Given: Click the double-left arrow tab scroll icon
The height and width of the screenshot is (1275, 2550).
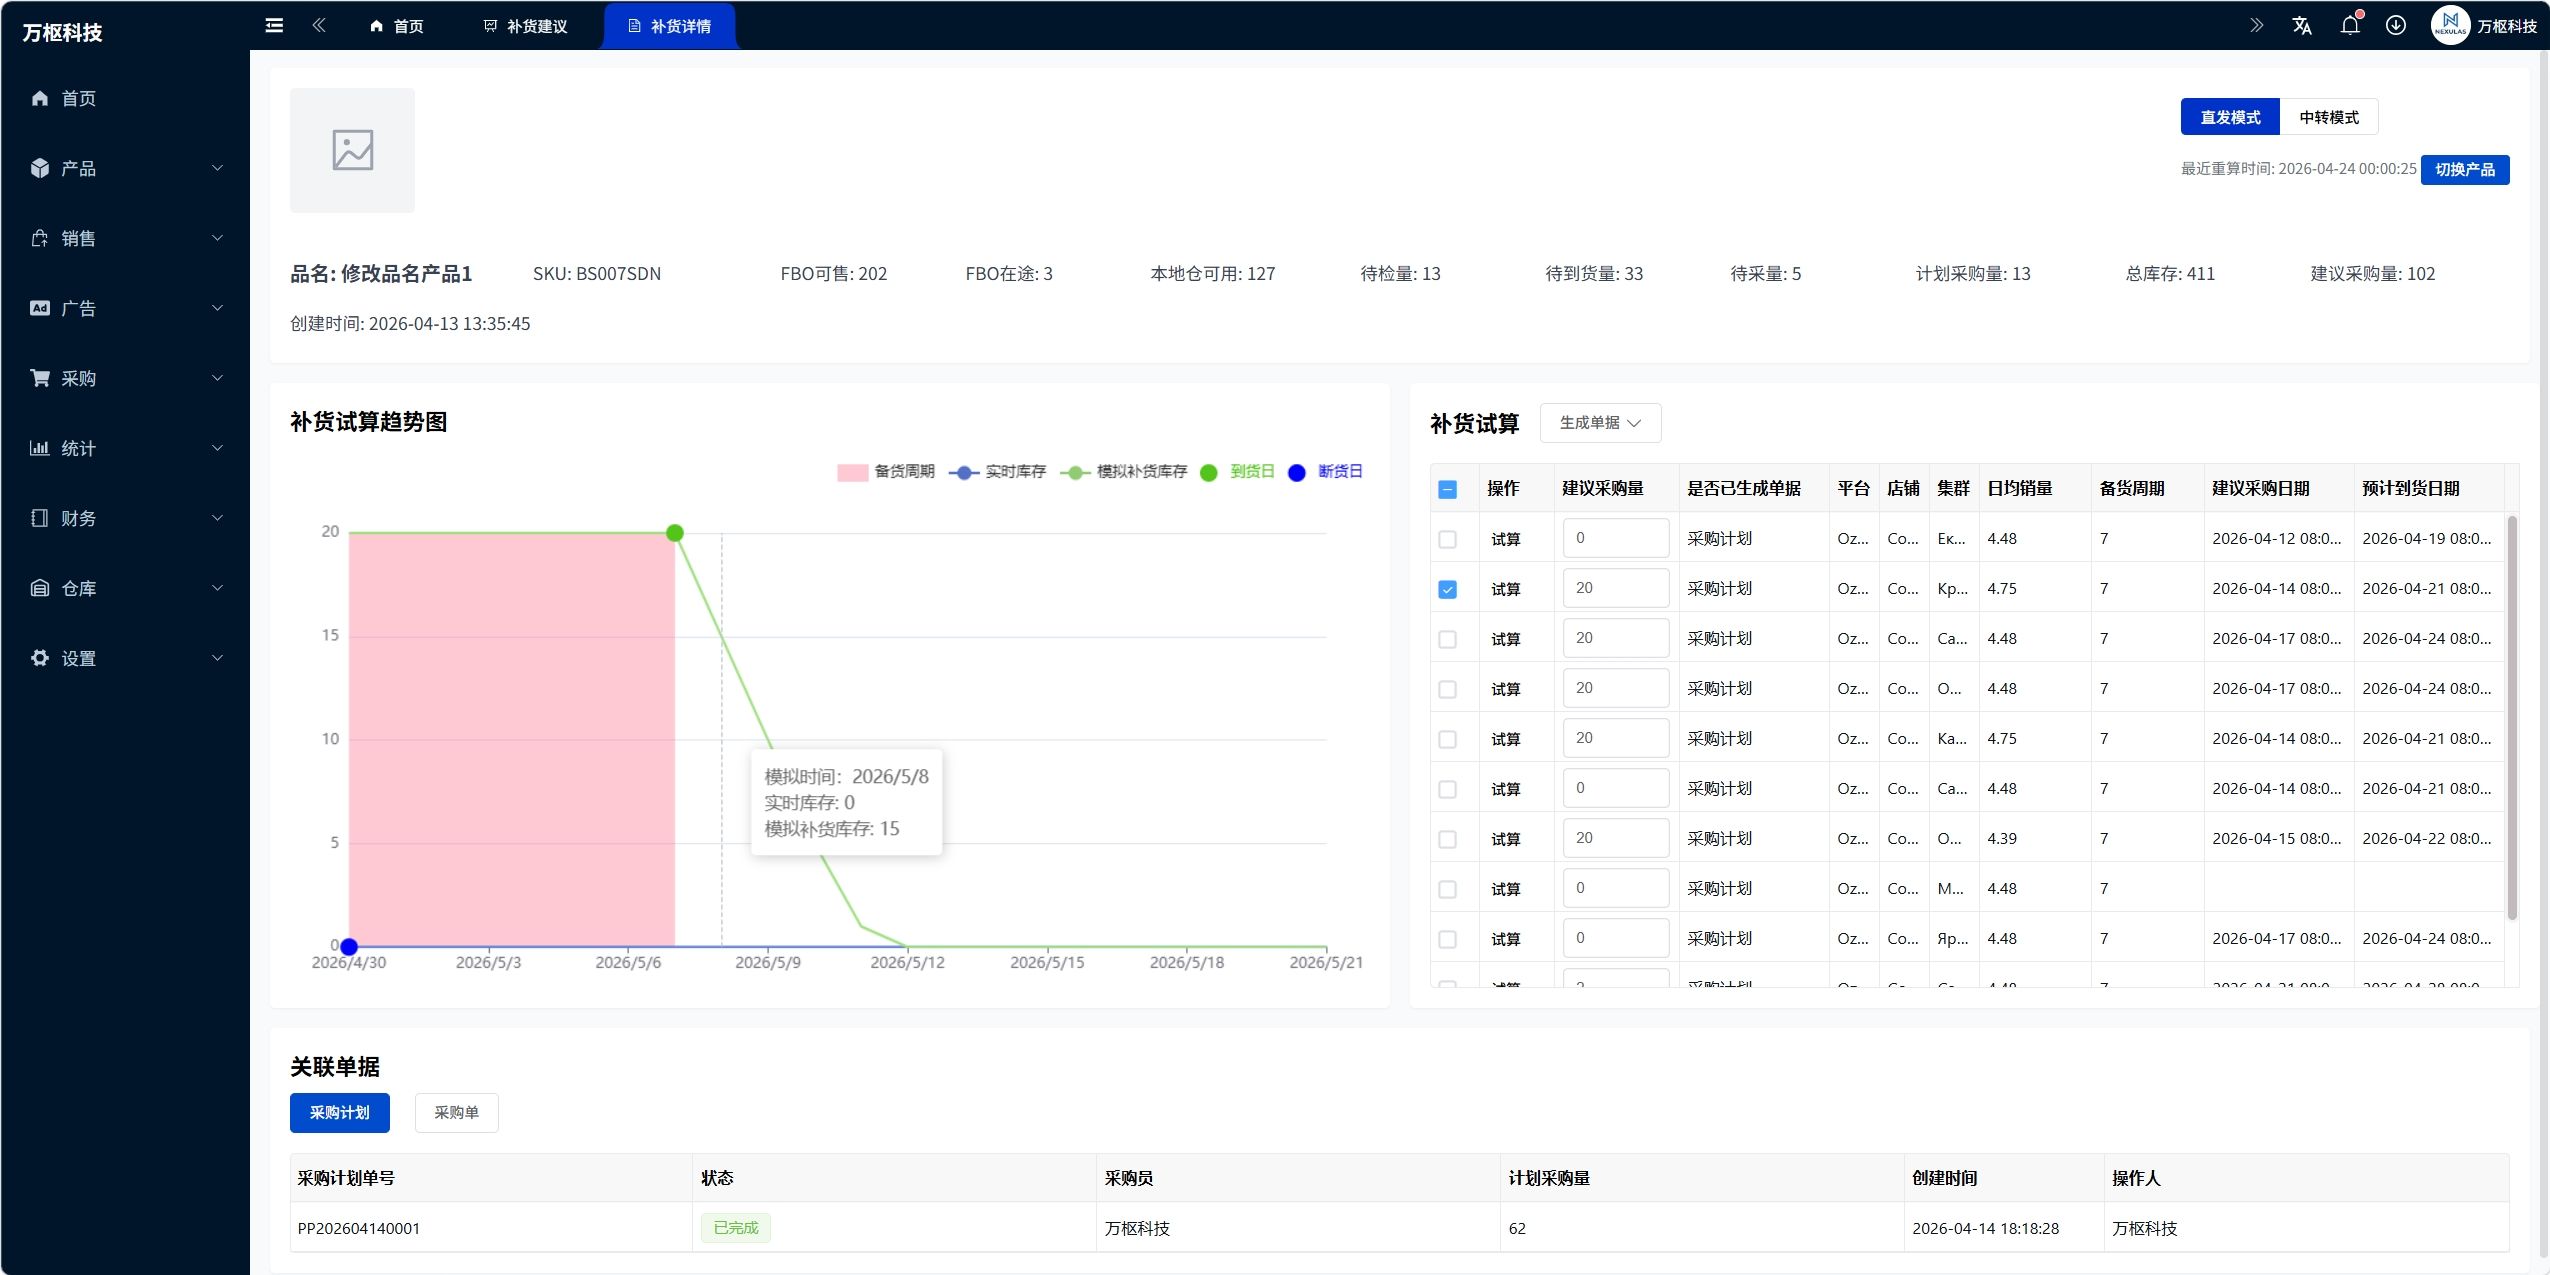Looking at the screenshot, I should pyautogui.click(x=319, y=26).
